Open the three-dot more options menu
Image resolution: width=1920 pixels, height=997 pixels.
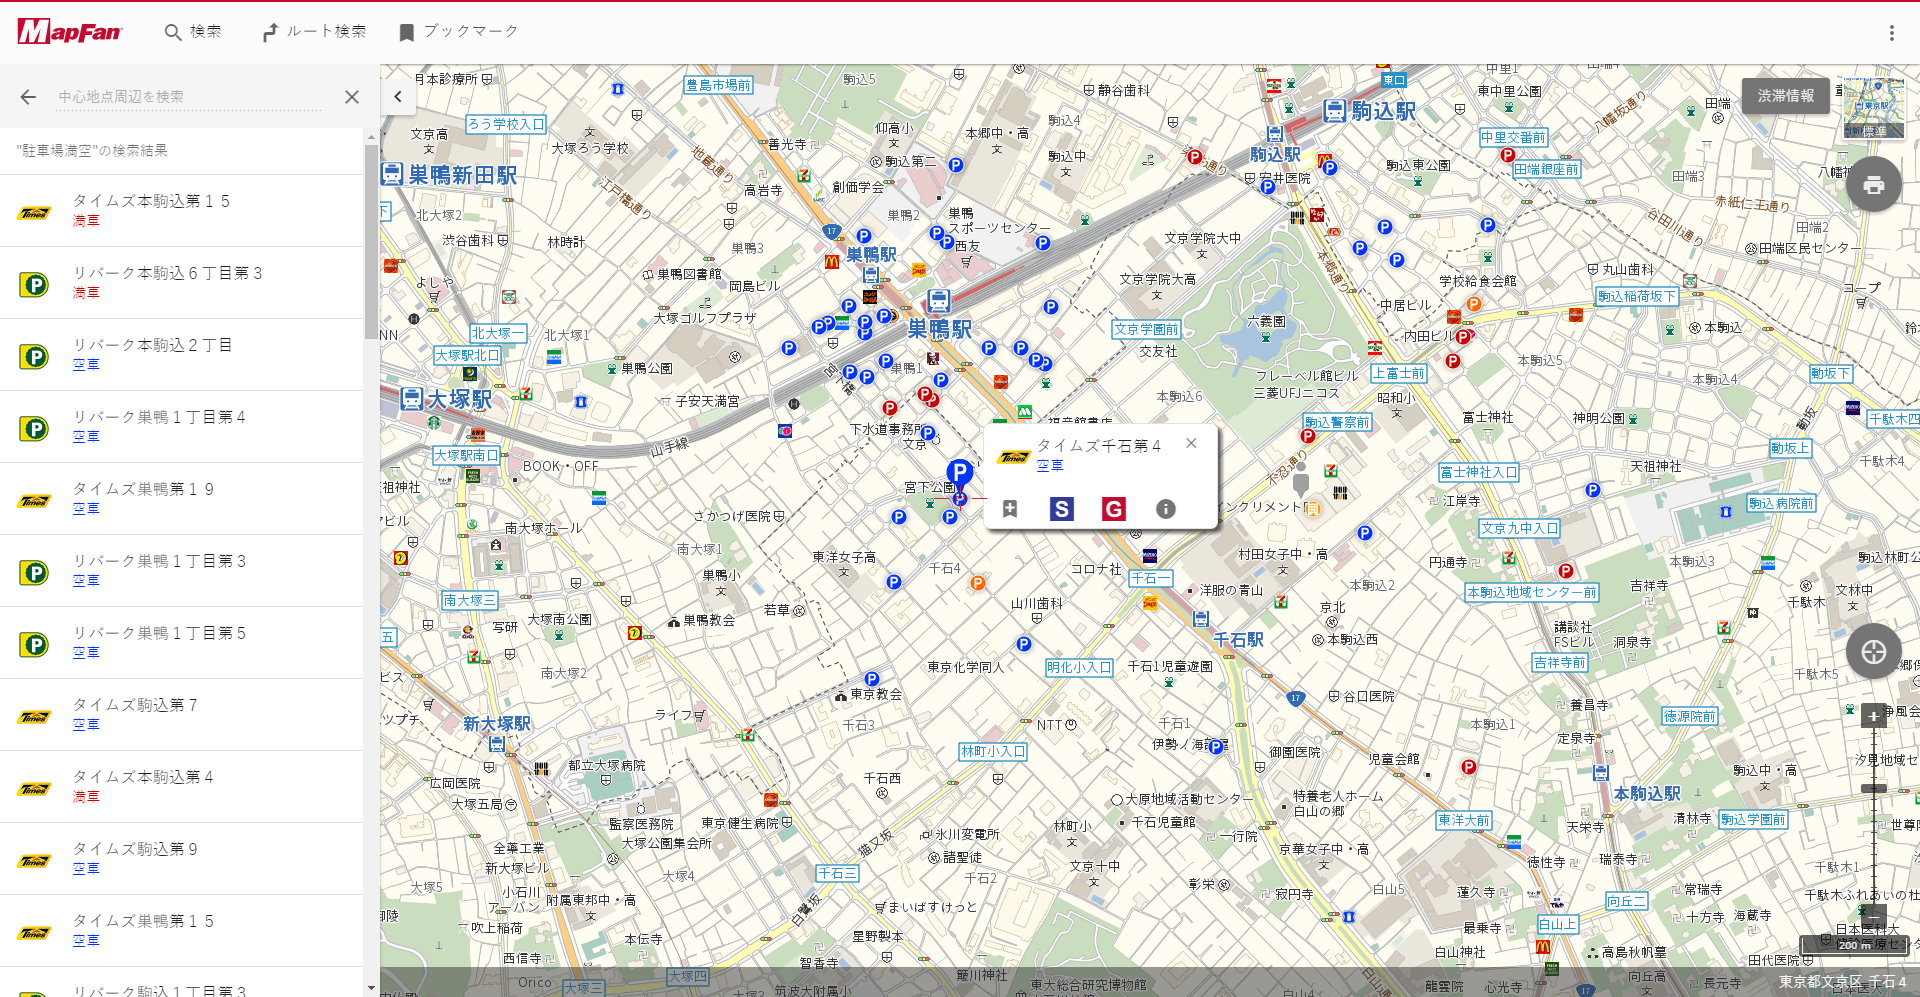tap(1891, 33)
